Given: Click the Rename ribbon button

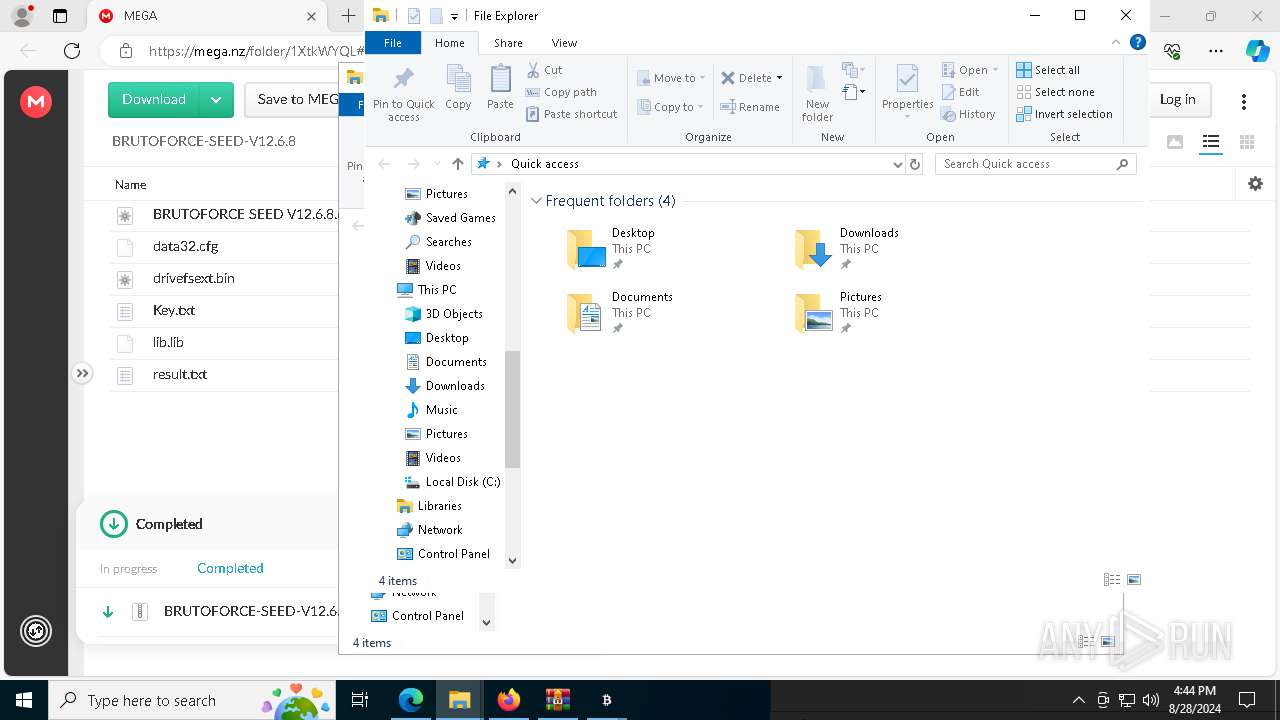Looking at the screenshot, I should pyautogui.click(x=750, y=107).
